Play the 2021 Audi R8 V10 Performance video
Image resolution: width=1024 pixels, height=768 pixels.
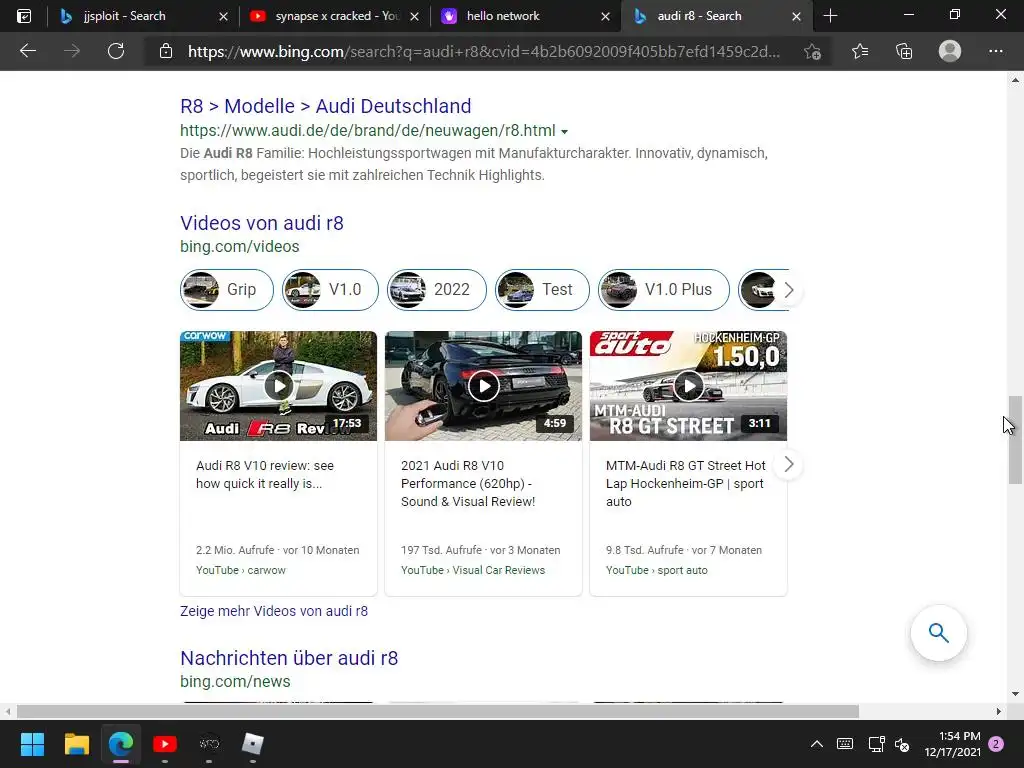click(483, 386)
